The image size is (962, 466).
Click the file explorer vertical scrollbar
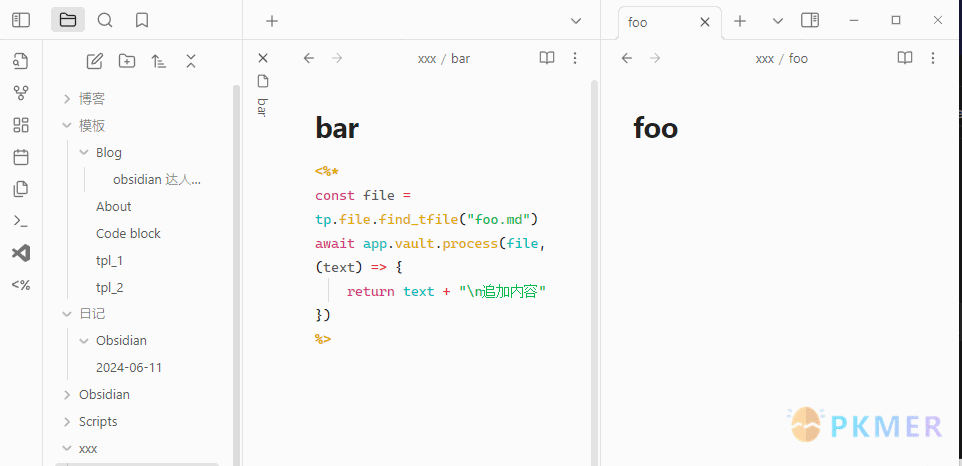(x=237, y=275)
